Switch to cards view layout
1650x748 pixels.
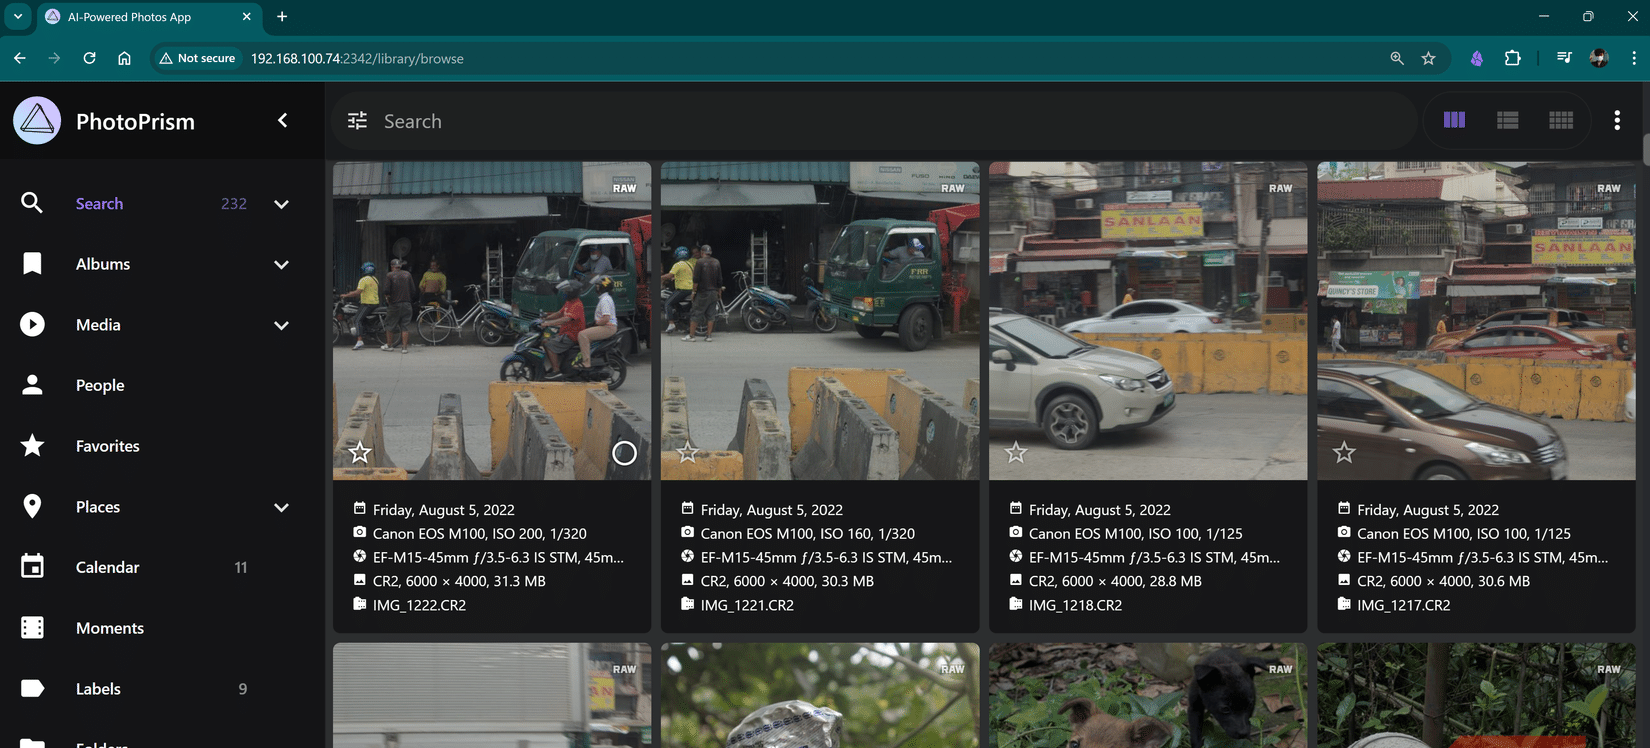[1454, 120]
